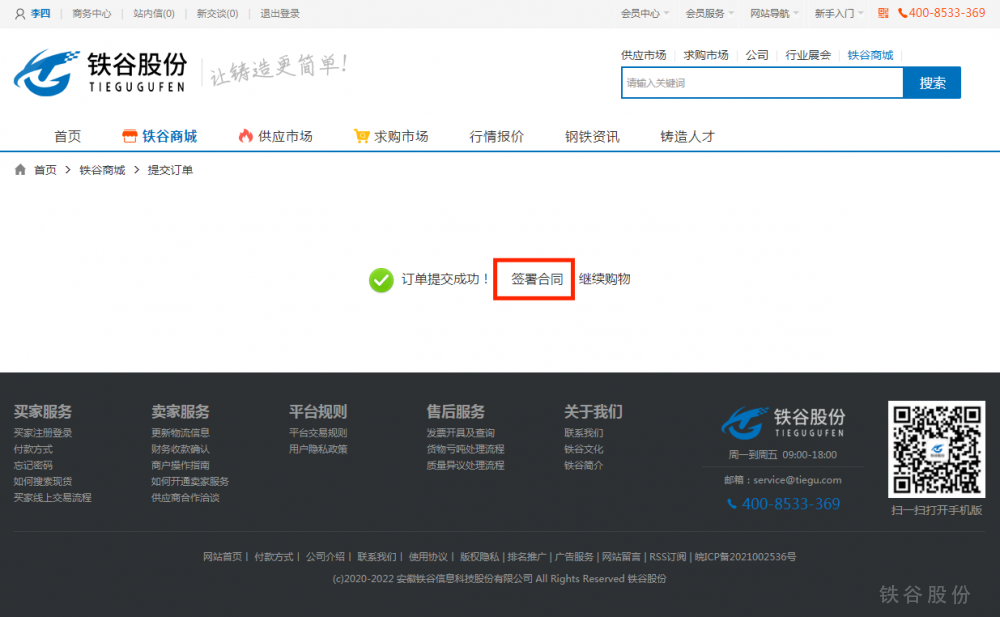
Task: Open the 行情报价 navigation tab
Action: (496, 136)
